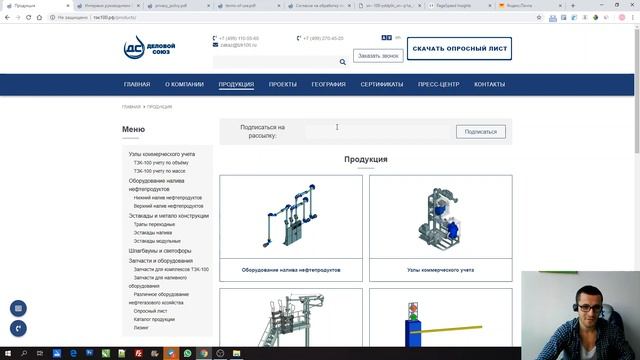
Task: Open File Explorer from the taskbar
Action: 236,353
